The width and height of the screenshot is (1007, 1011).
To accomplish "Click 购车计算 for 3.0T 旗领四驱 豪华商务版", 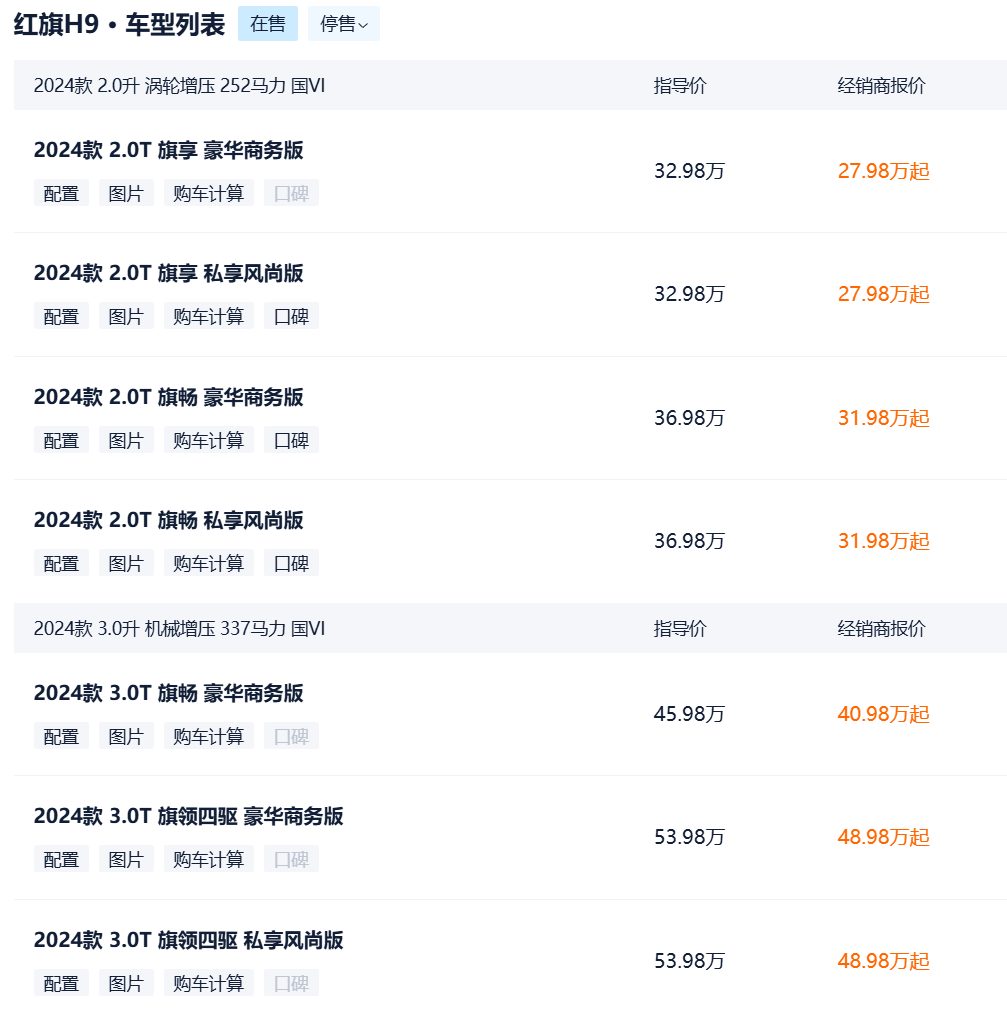I will [x=208, y=860].
